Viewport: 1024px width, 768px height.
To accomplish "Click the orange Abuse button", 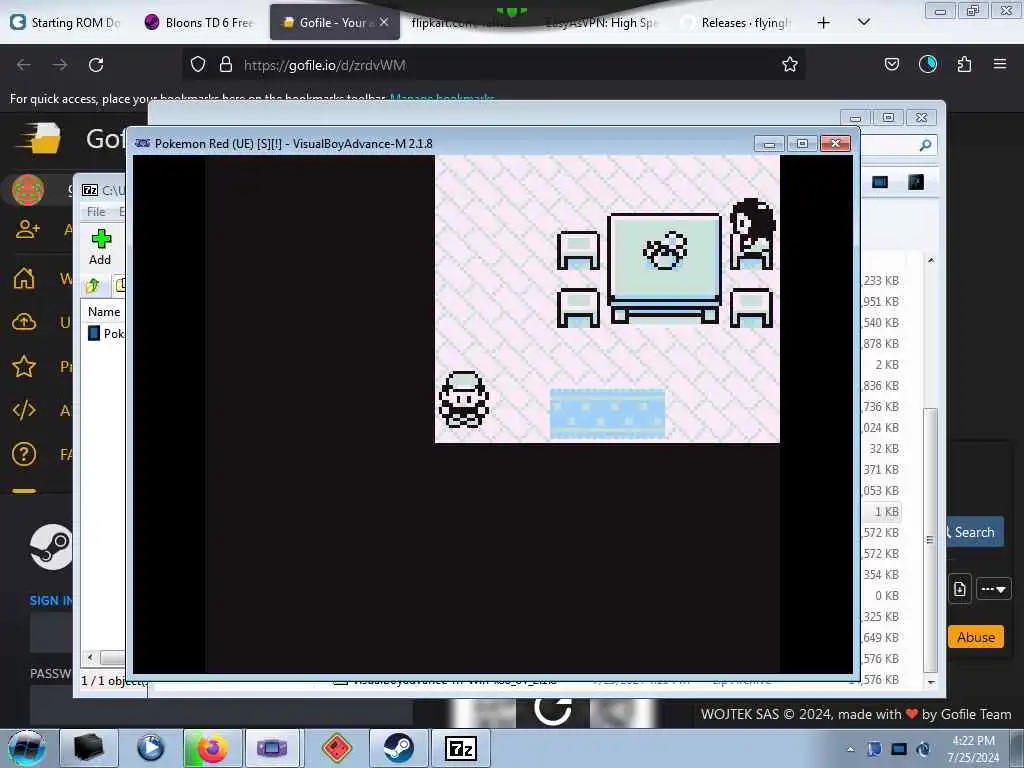I will [976, 637].
